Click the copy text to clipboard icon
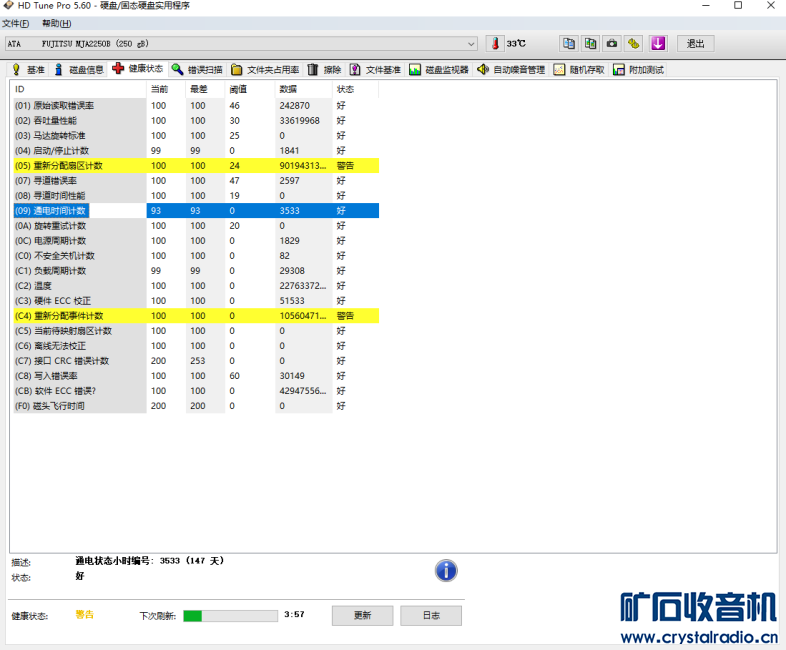Screen dimensions: 786x650 point(568,44)
